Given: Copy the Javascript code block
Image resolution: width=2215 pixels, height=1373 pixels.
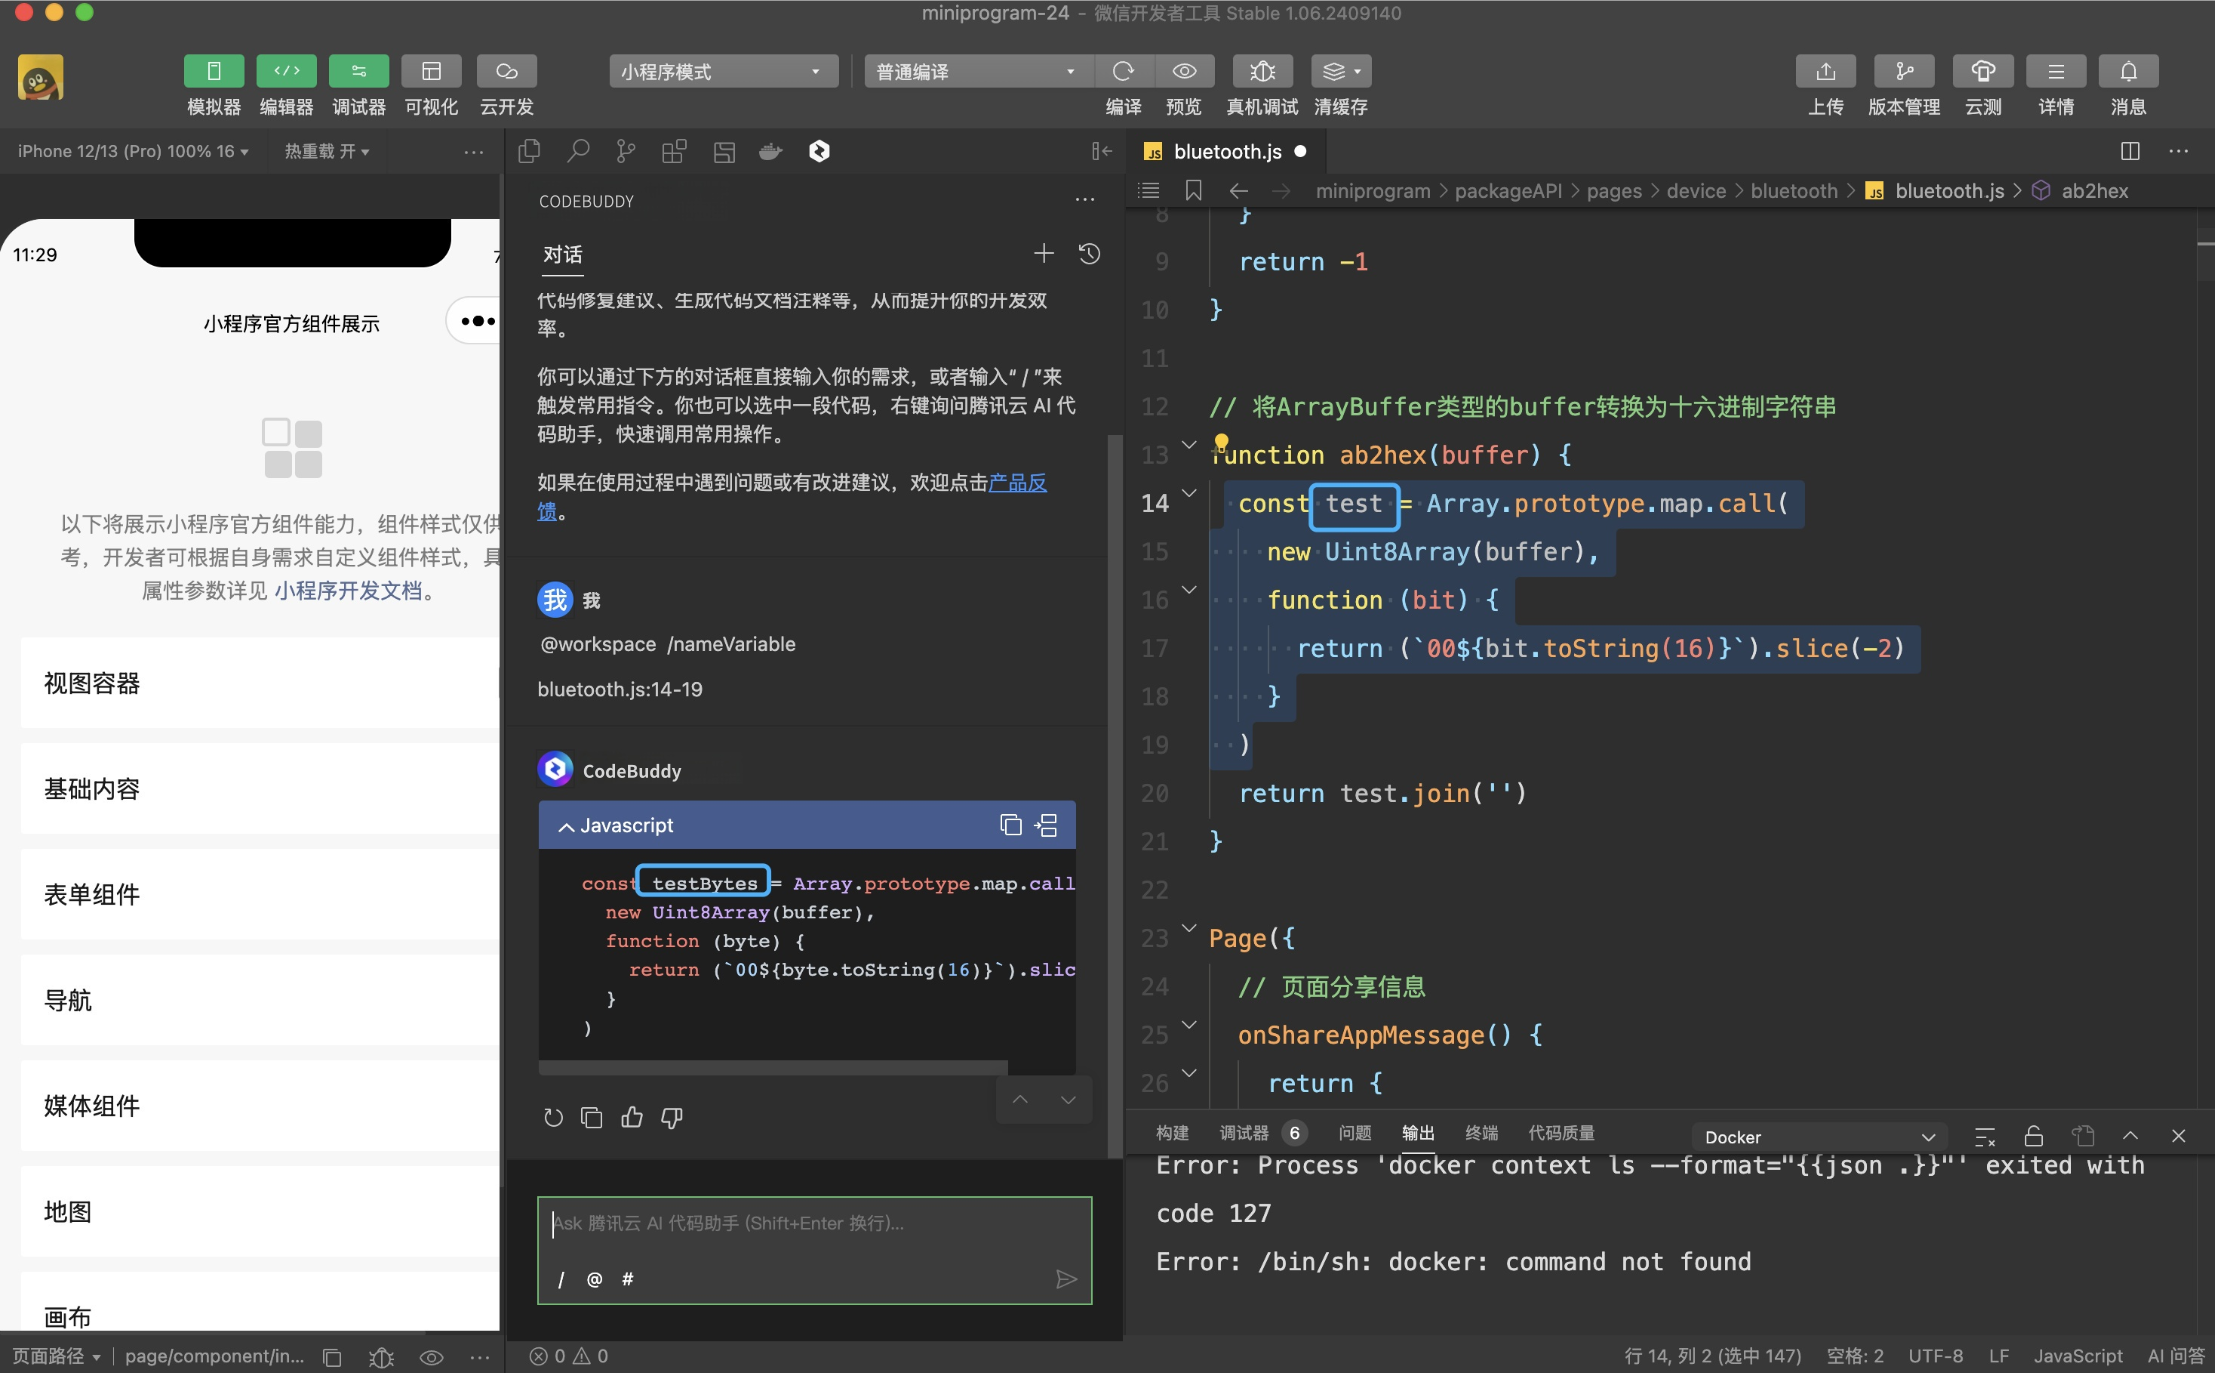Looking at the screenshot, I should (x=1010, y=825).
